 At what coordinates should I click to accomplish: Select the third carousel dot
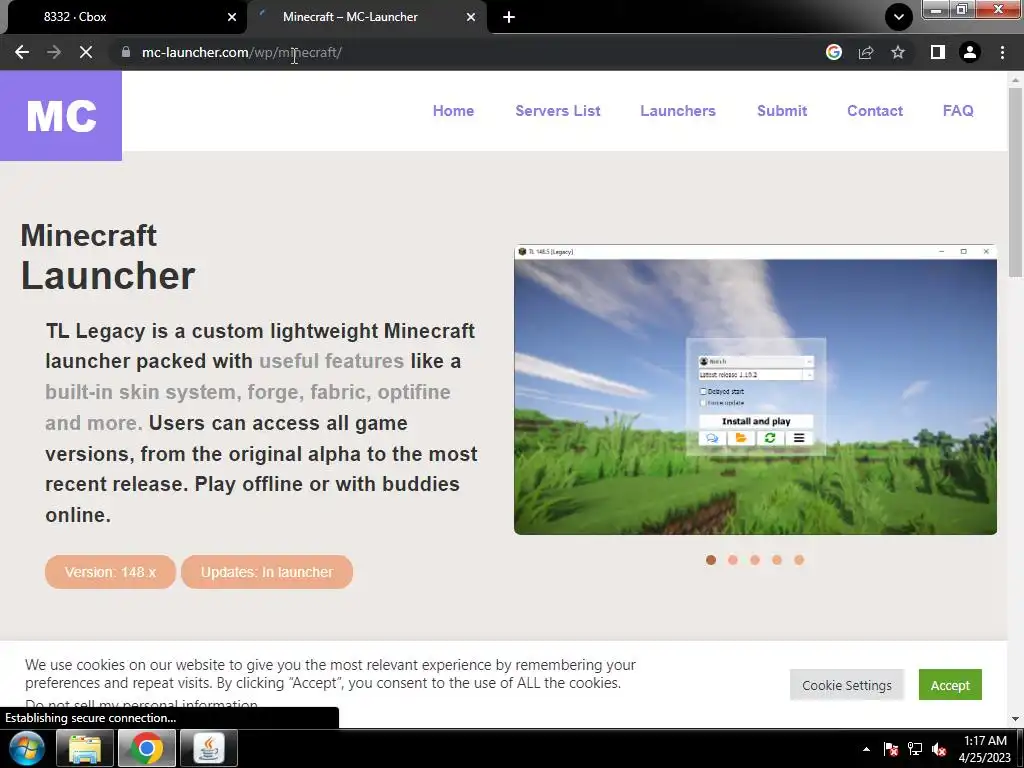(755, 560)
